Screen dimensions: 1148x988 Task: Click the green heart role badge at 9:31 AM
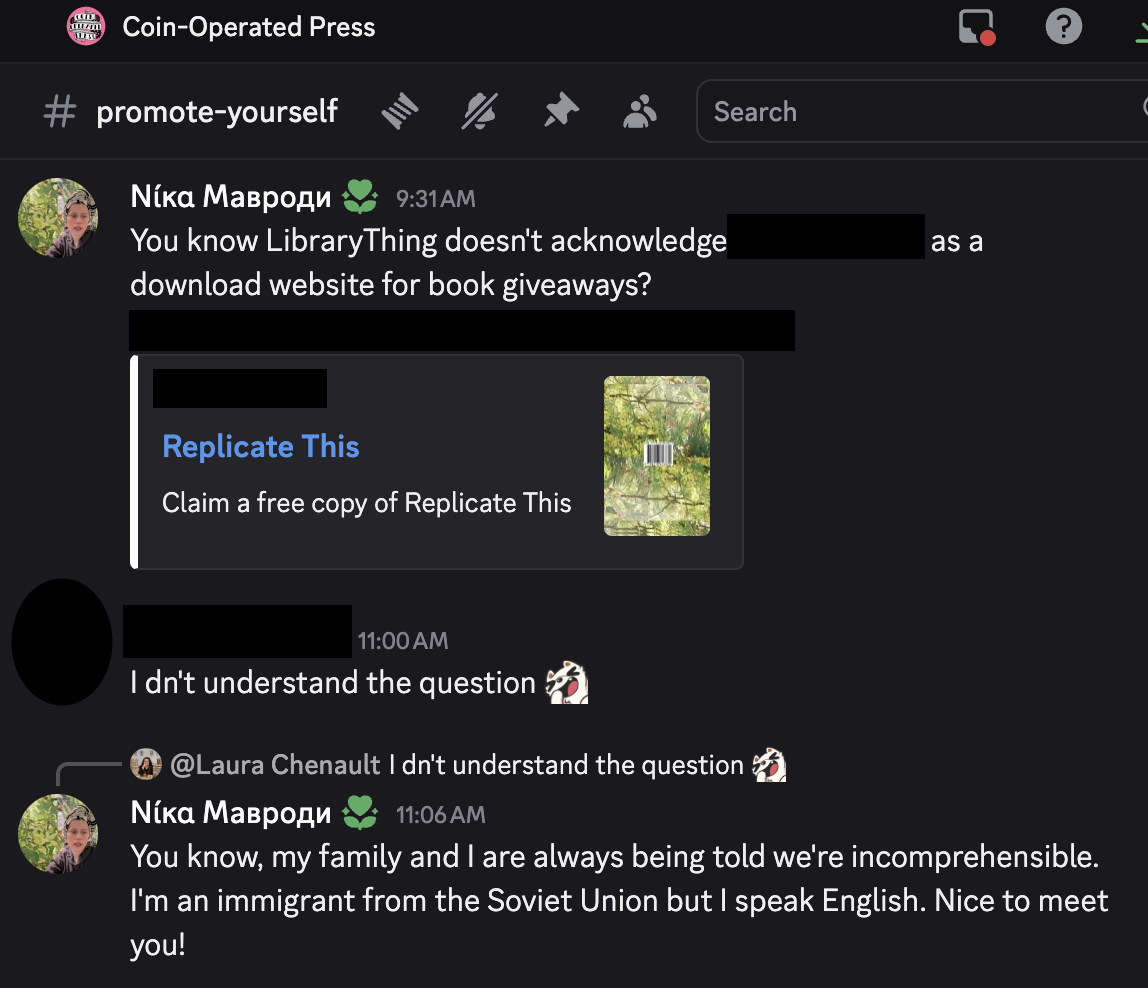click(360, 197)
